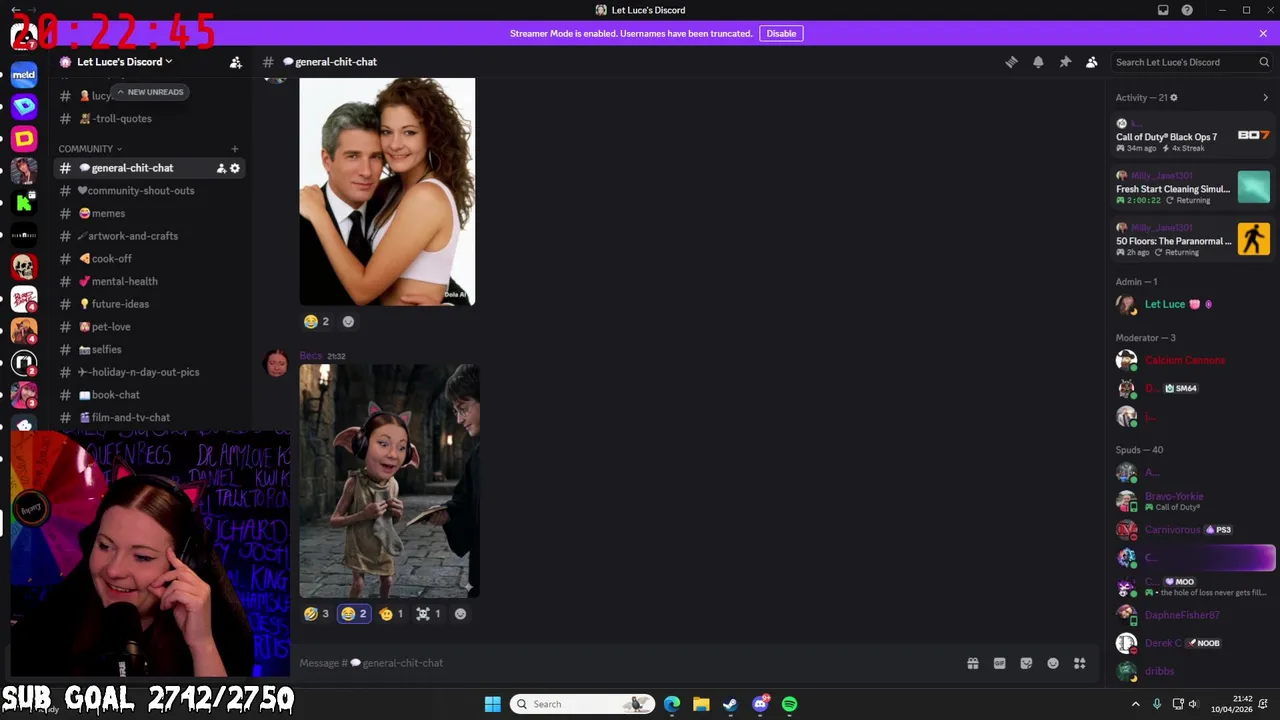The height and width of the screenshot is (720, 1280).
Task: Open the sticker picker
Action: tap(1026, 663)
